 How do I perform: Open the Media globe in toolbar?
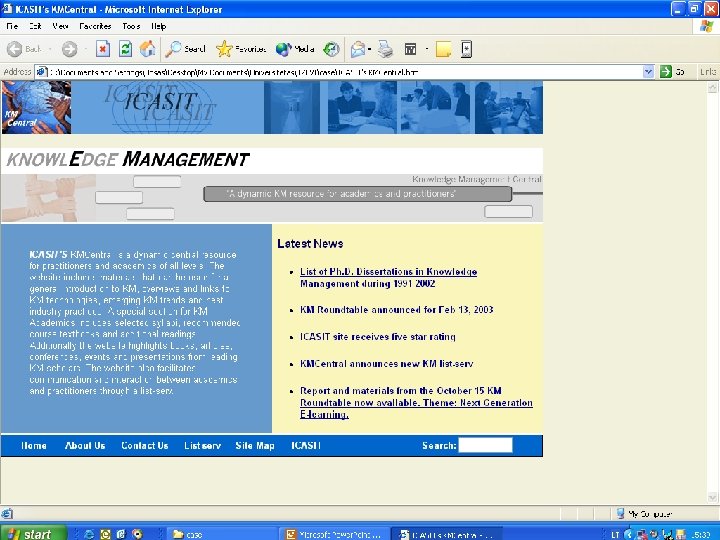(283, 49)
